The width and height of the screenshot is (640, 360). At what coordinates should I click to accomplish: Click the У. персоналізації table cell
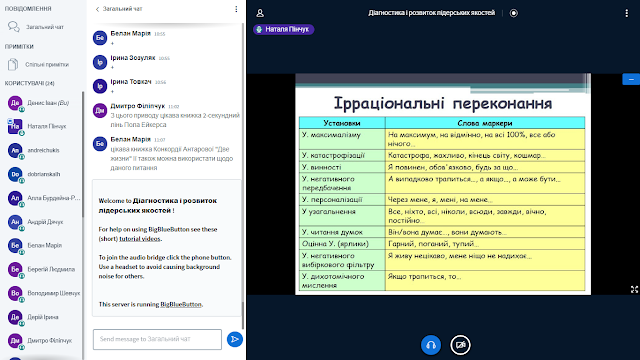click(342, 200)
